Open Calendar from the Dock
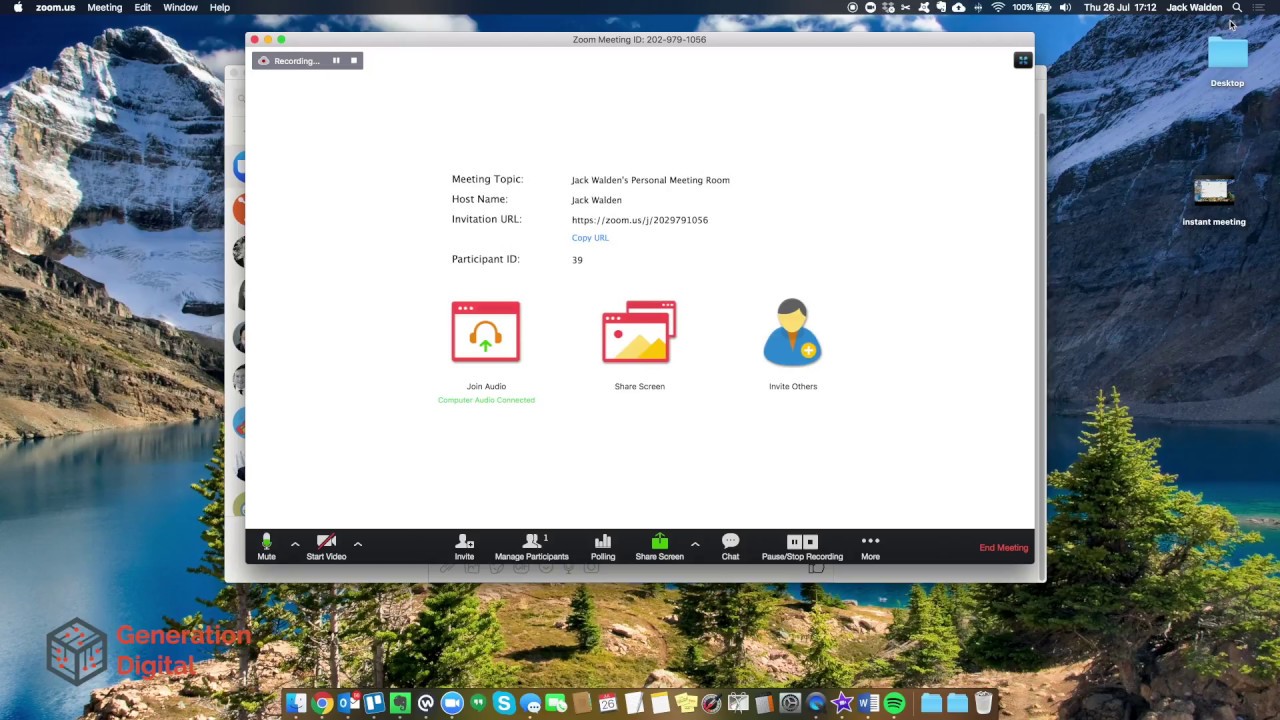The image size is (1280, 720). [x=608, y=703]
